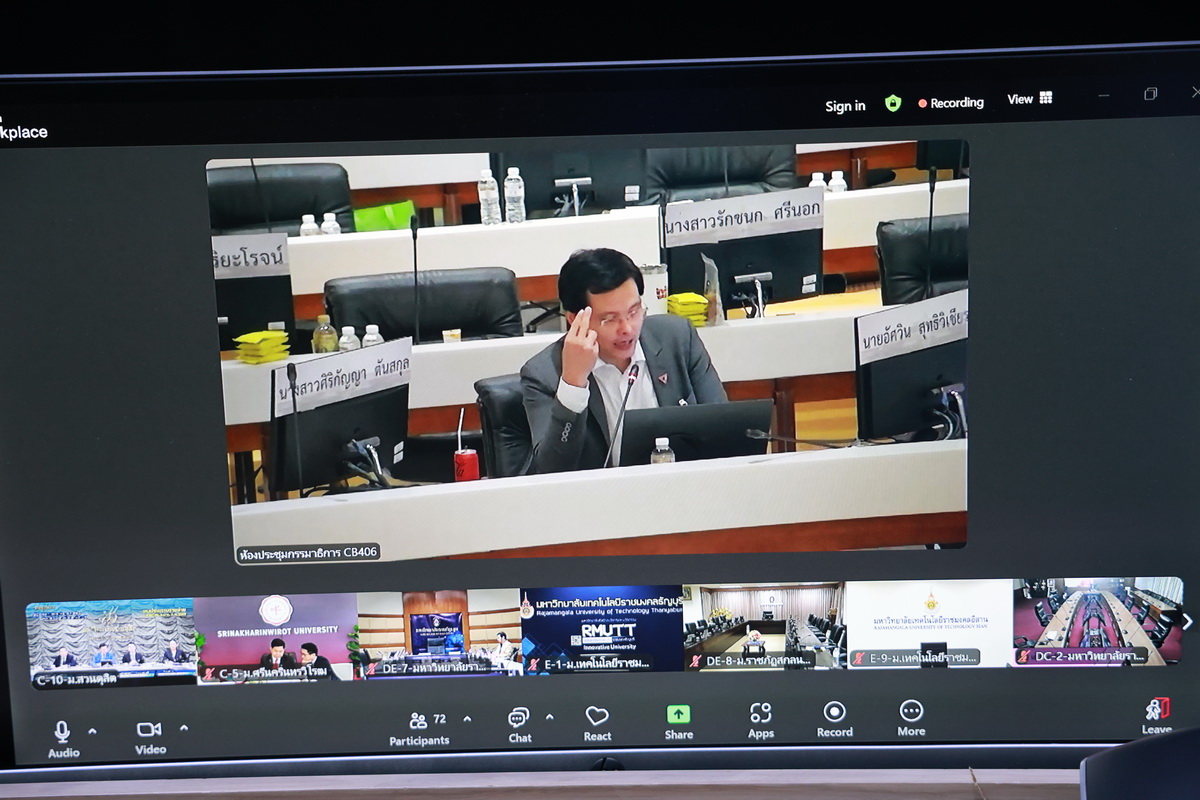Expand the Participants options chevron
Viewport: 1200px width, 800px height.
(x=467, y=718)
